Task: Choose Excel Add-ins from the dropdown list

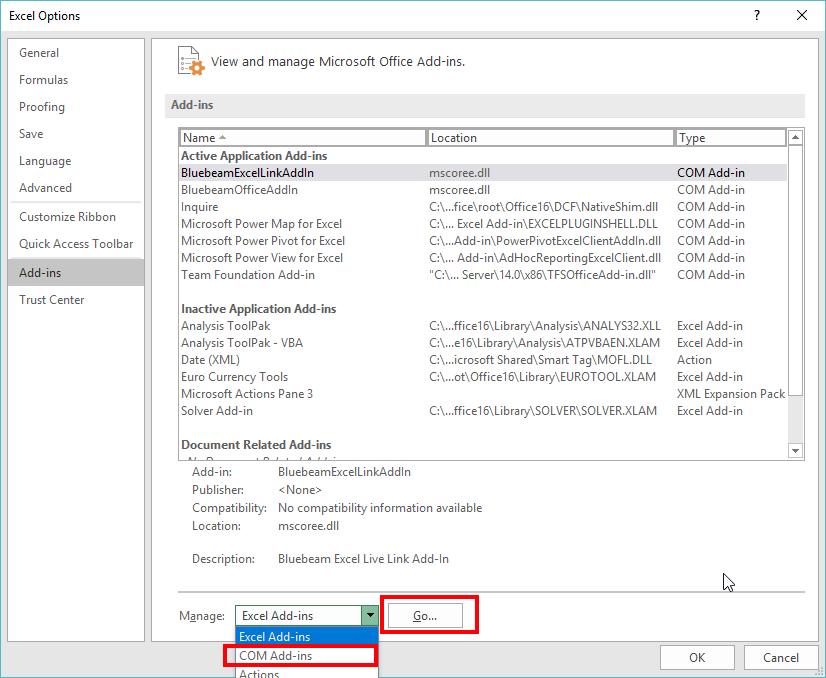Action: 307,636
